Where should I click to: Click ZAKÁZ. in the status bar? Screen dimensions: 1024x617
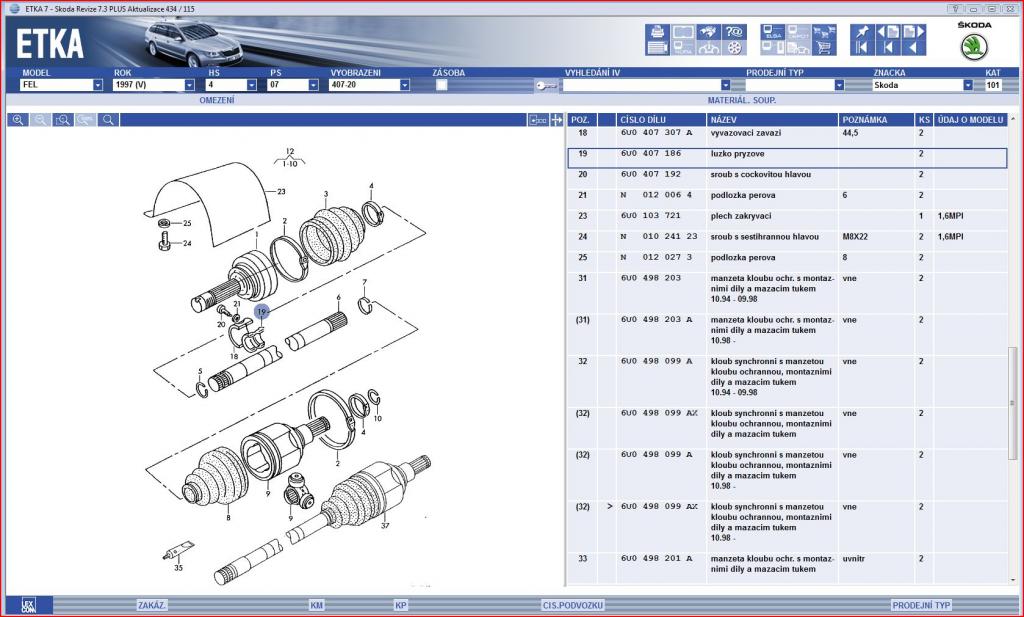pyautogui.click(x=152, y=605)
